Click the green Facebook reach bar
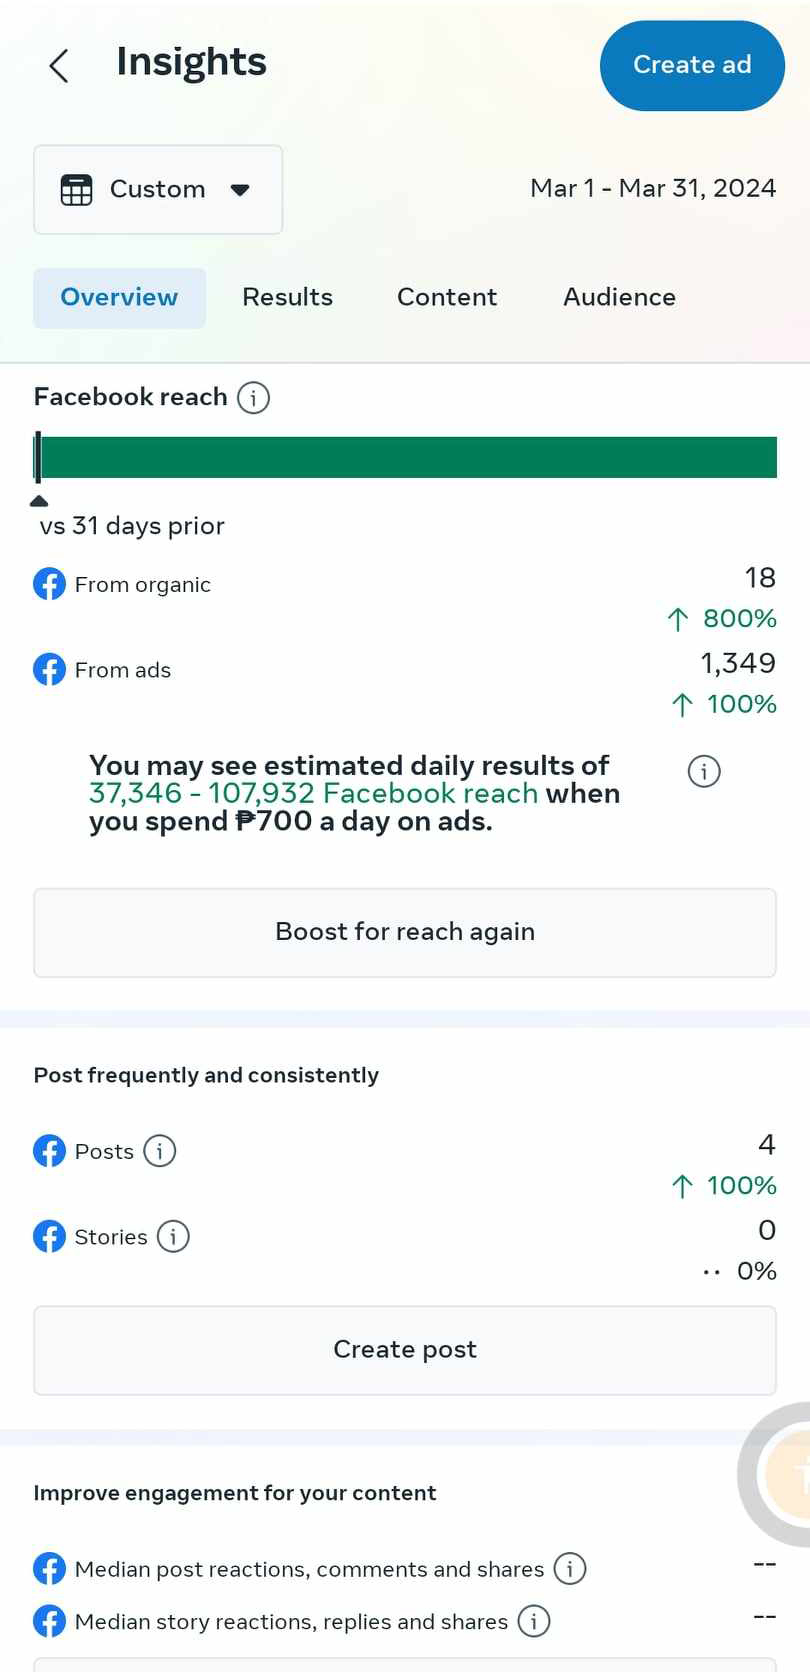Viewport: 810px width, 1672px height. point(408,457)
